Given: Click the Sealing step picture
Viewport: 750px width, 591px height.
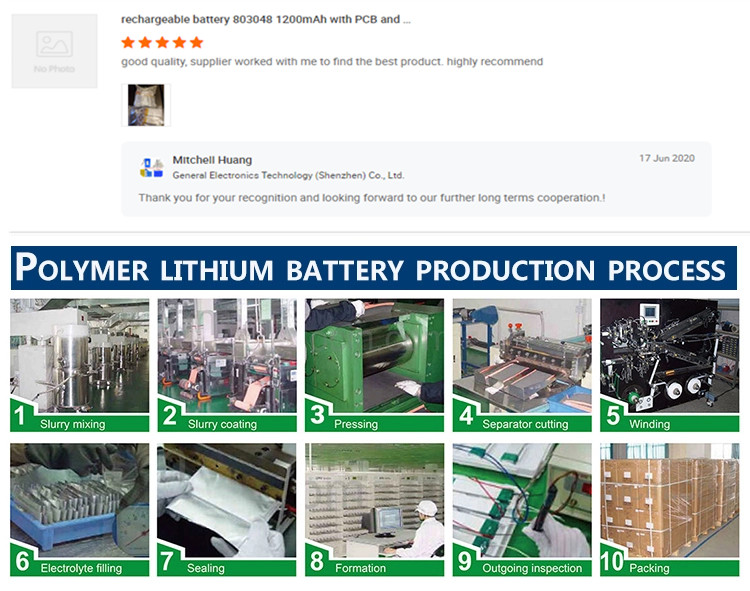Looking at the screenshot, I should tap(227, 510).
